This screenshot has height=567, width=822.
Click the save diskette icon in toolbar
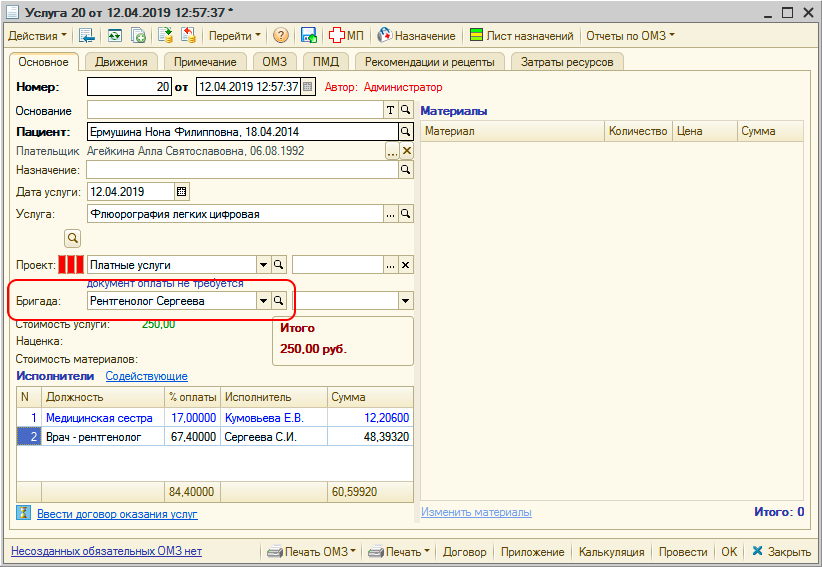pos(309,35)
